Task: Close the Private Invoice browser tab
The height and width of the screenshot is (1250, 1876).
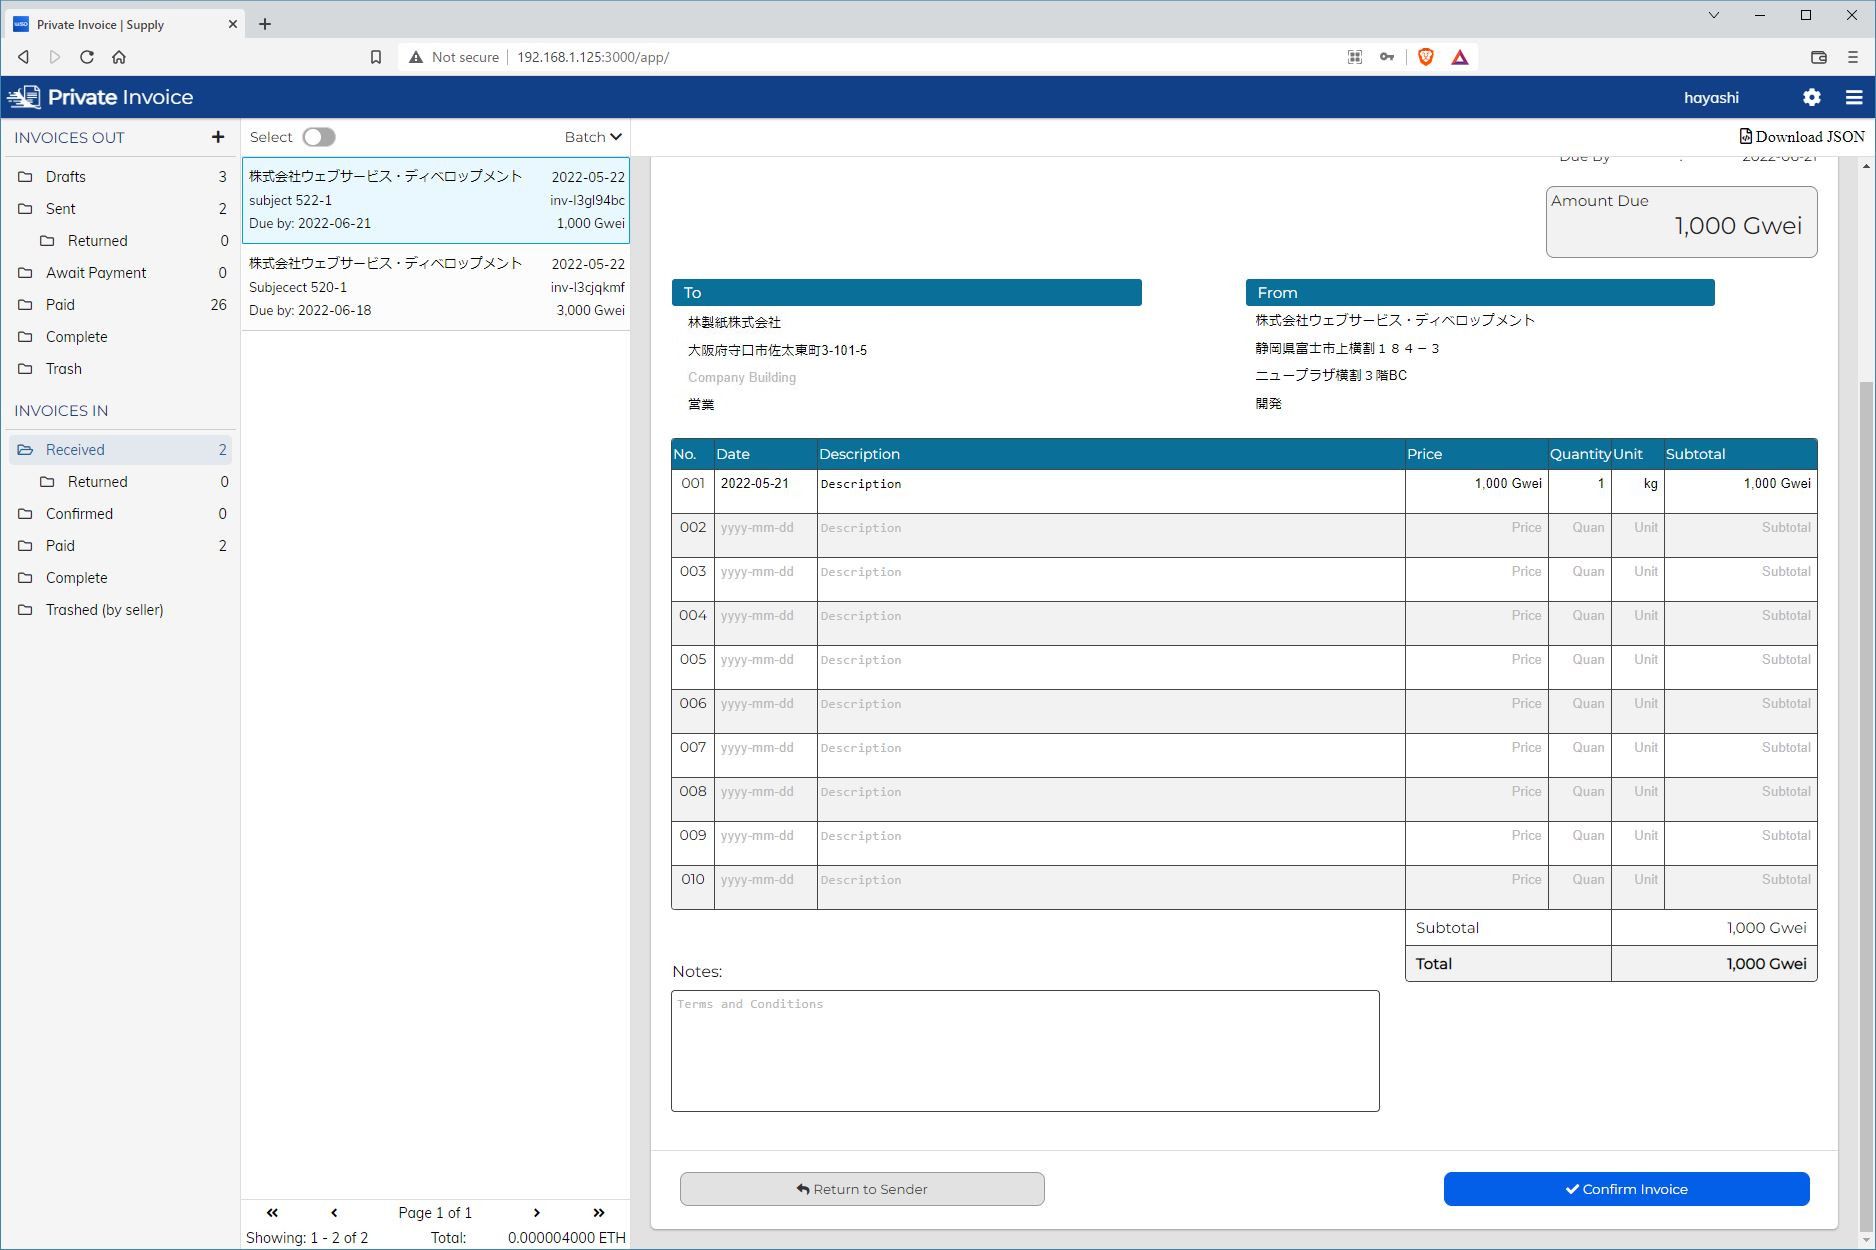Action: click(233, 24)
